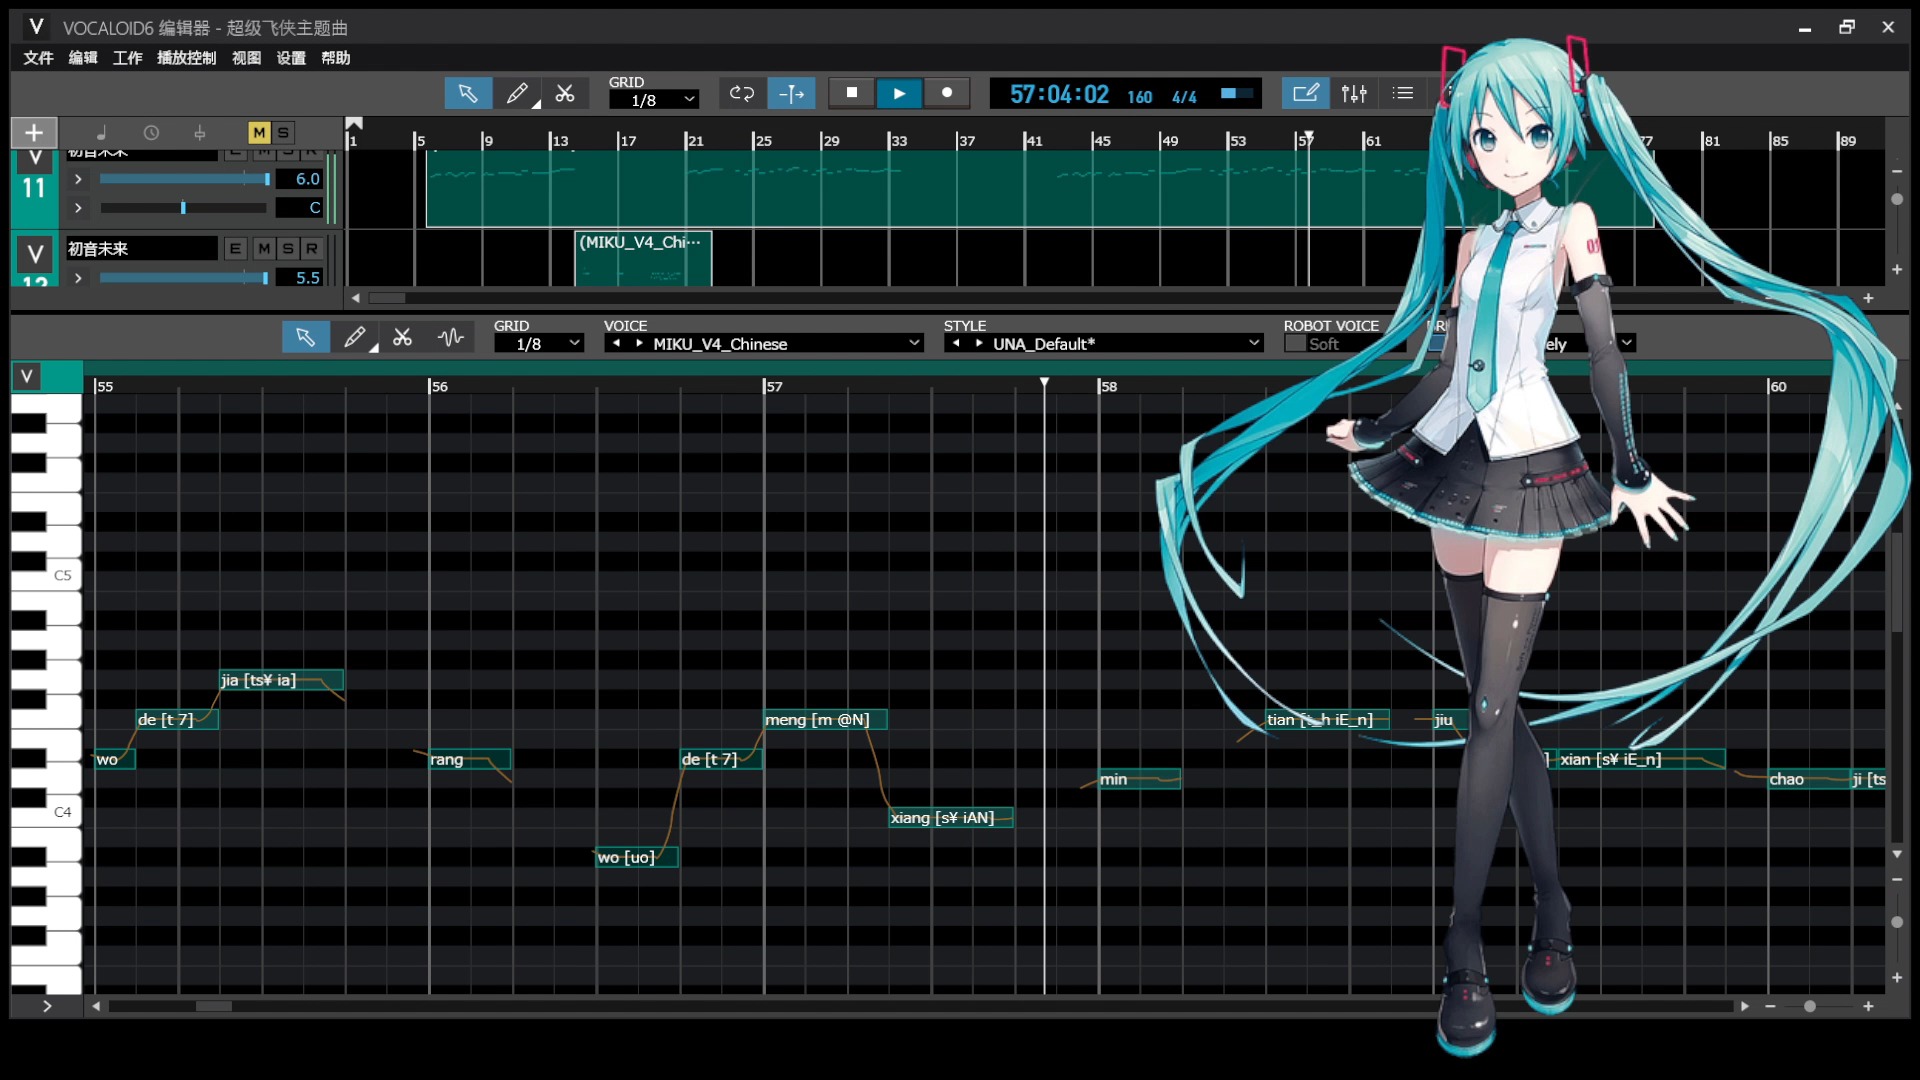This screenshot has height=1080, width=1920.
Task: Toggle global mute M button
Action: (259, 133)
